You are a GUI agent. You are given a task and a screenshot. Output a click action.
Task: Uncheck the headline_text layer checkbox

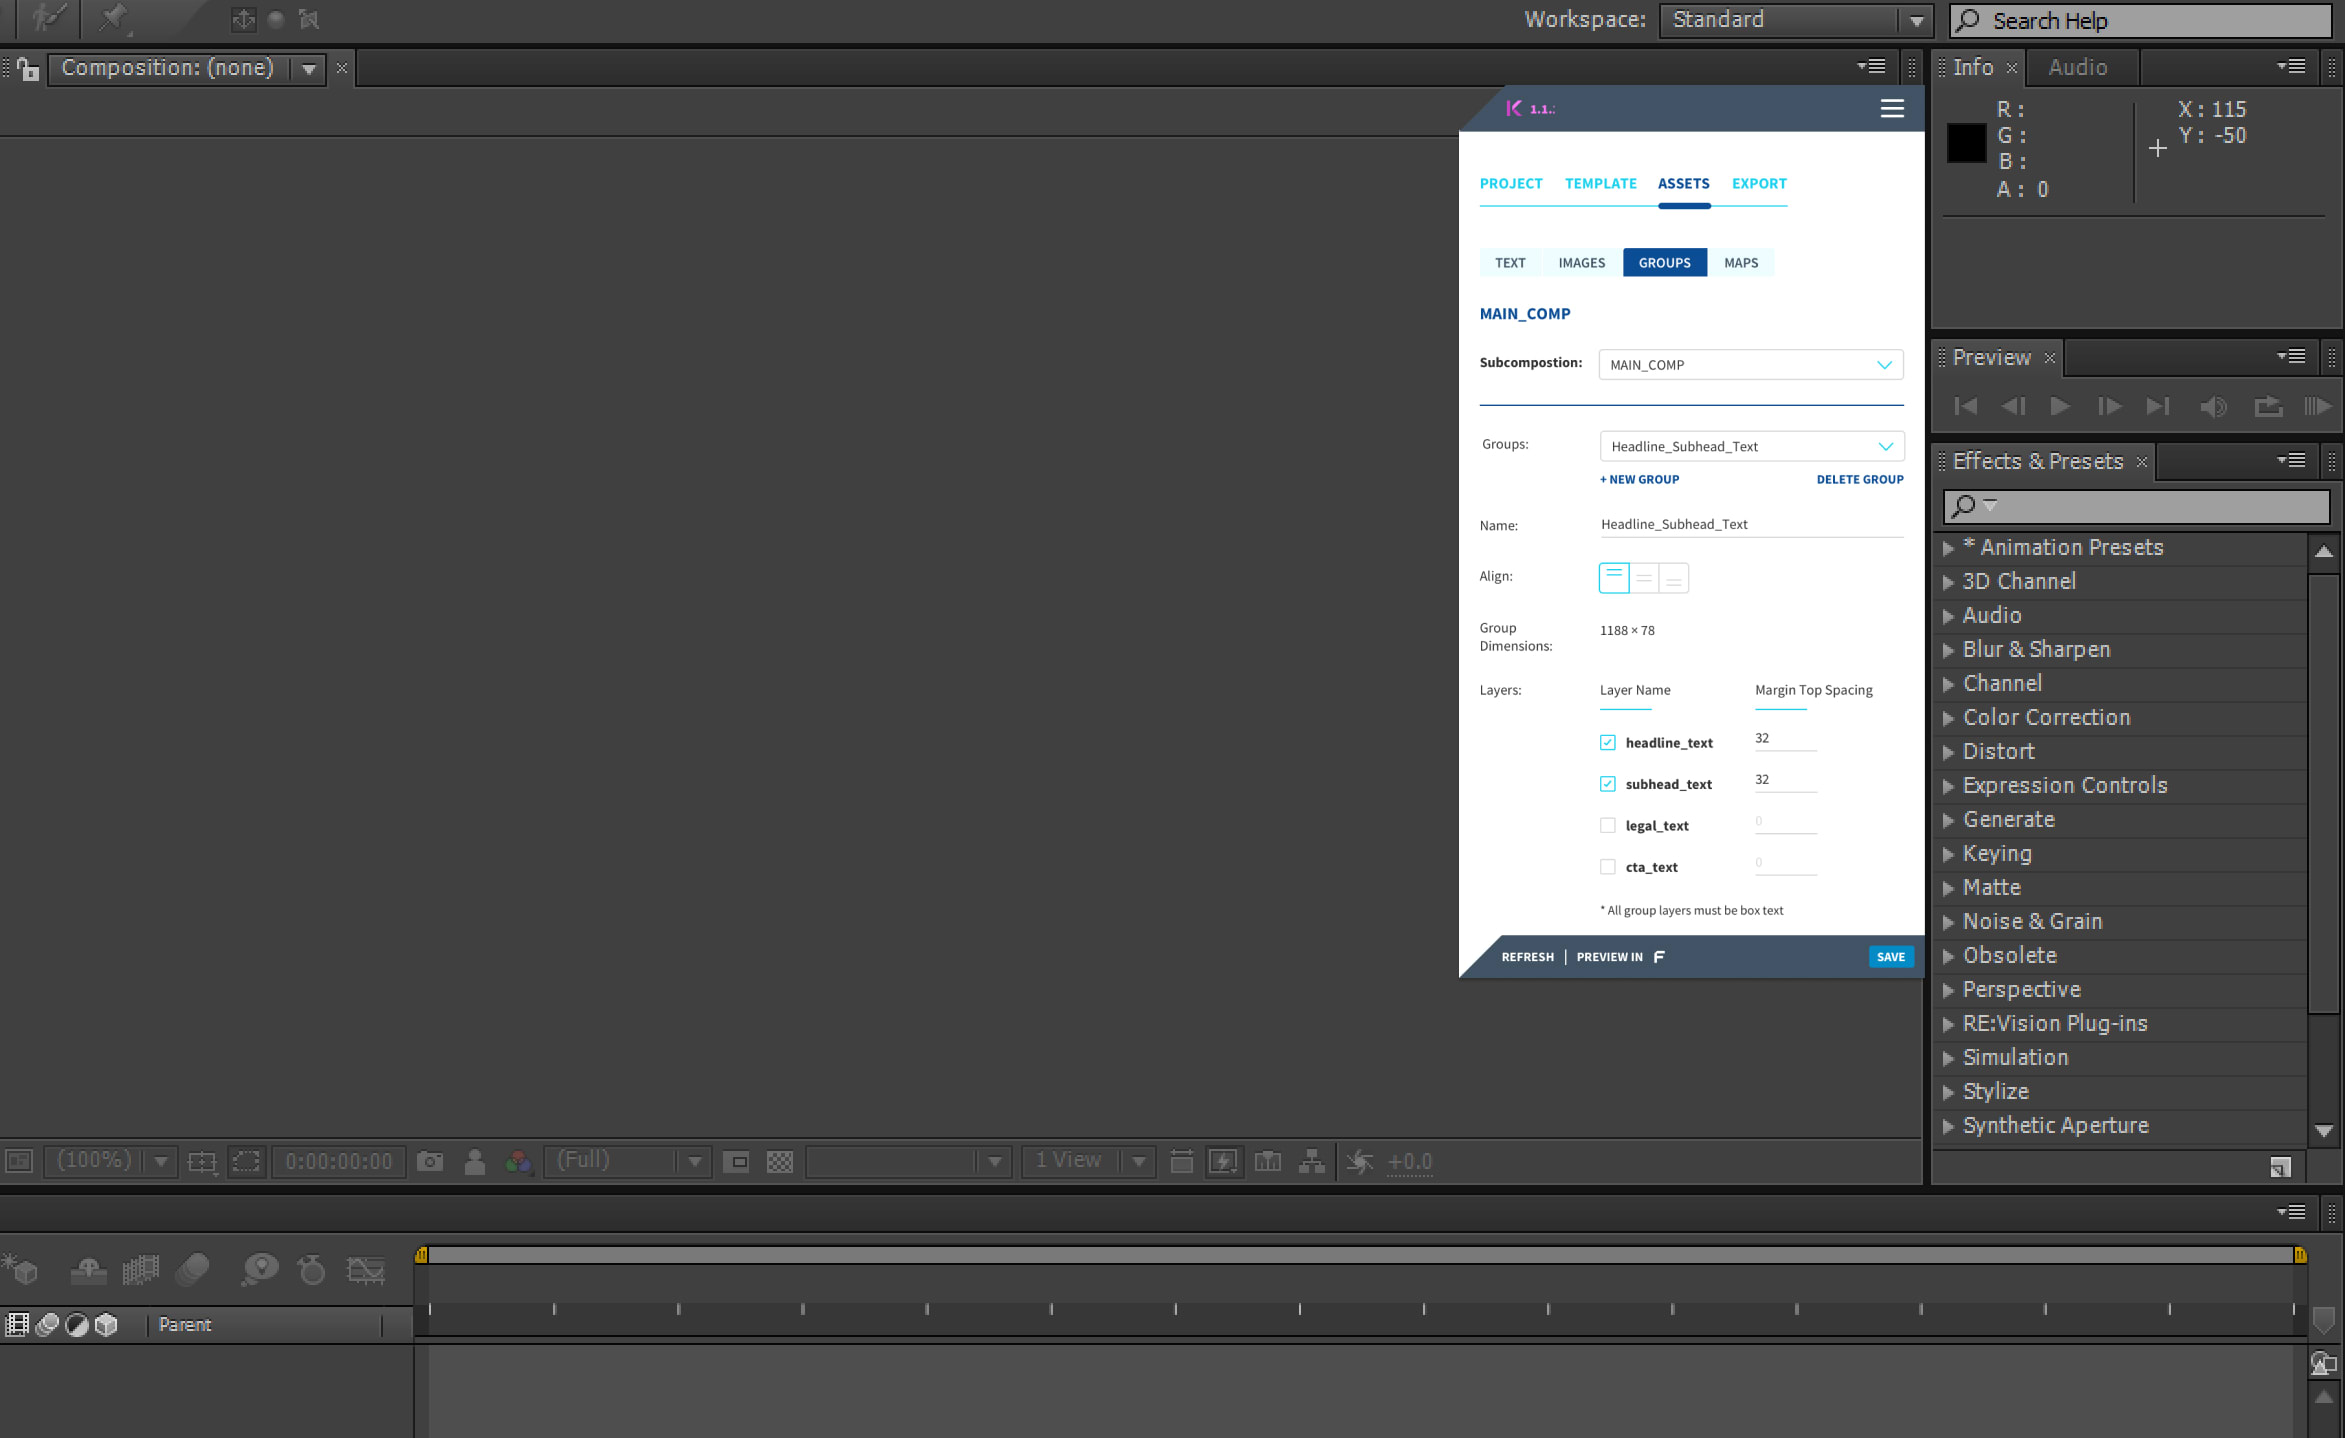[x=1607, y=742]
